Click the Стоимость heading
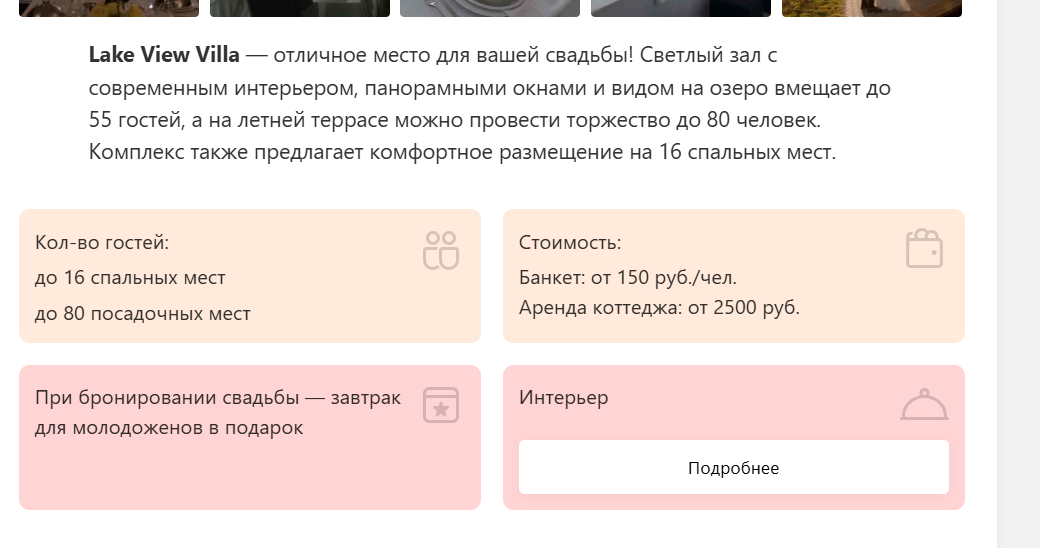This screenshot has height=548, width=1040. click(x=570, y=243)
